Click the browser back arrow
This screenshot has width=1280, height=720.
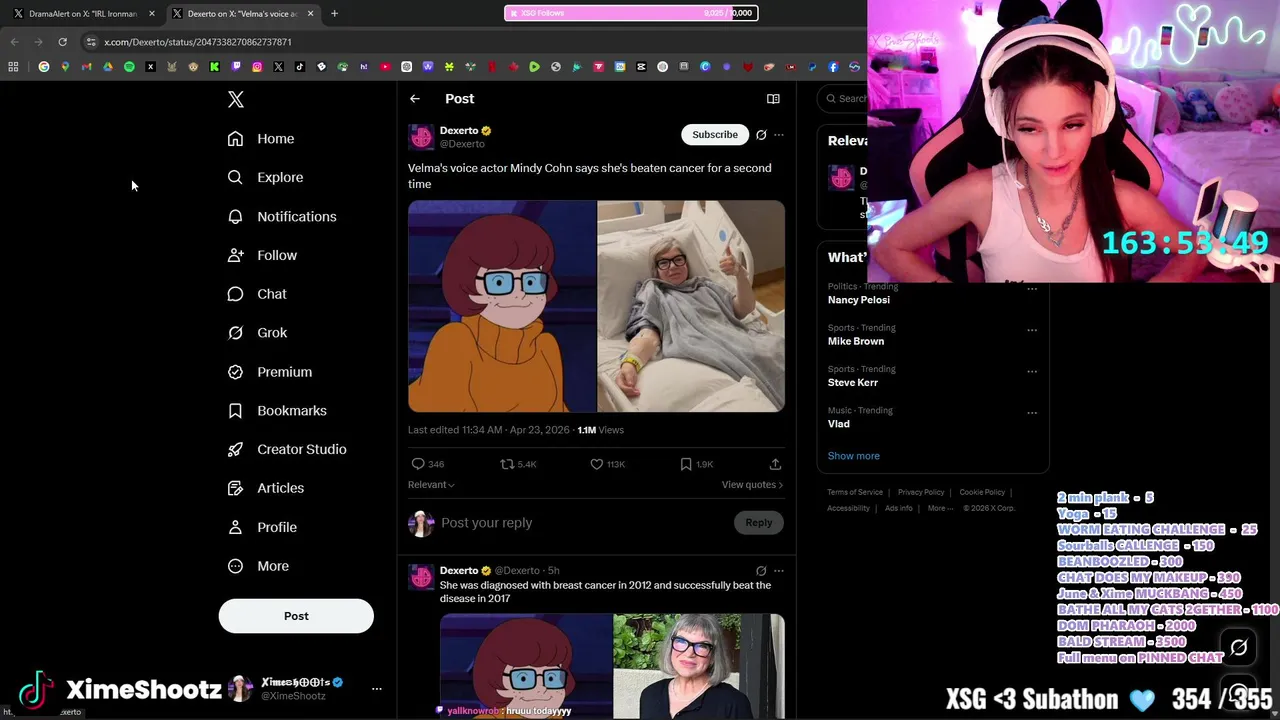pos(14,42)
